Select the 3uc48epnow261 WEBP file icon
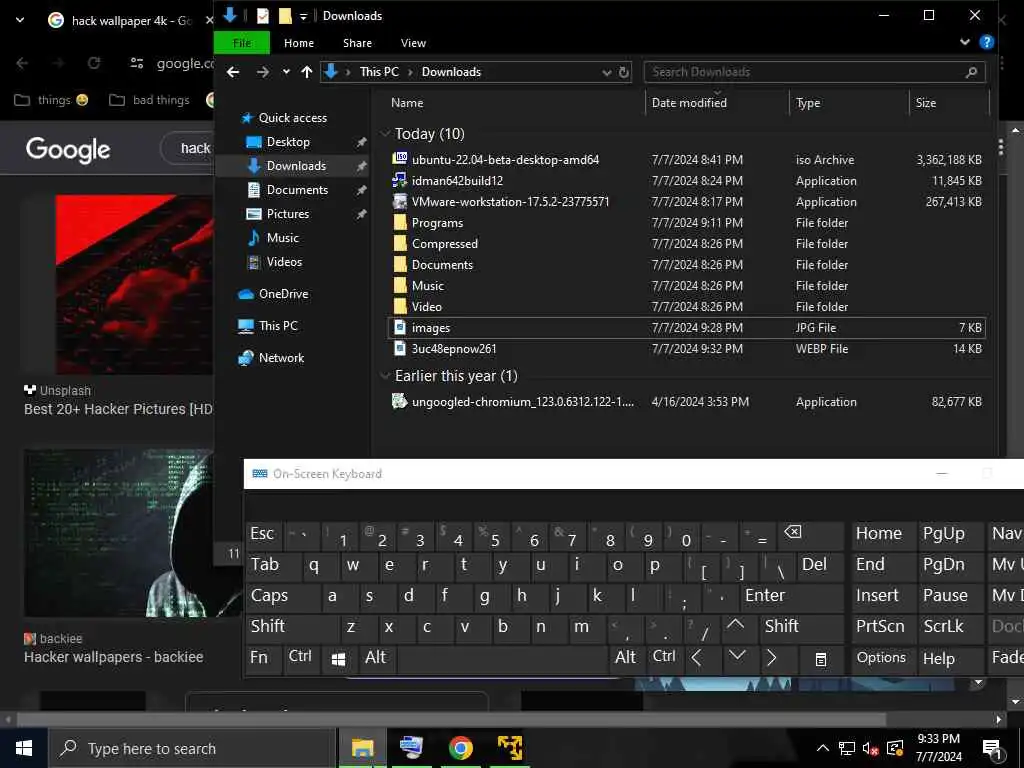1024x768 pixels. click(x=400, y=348)
